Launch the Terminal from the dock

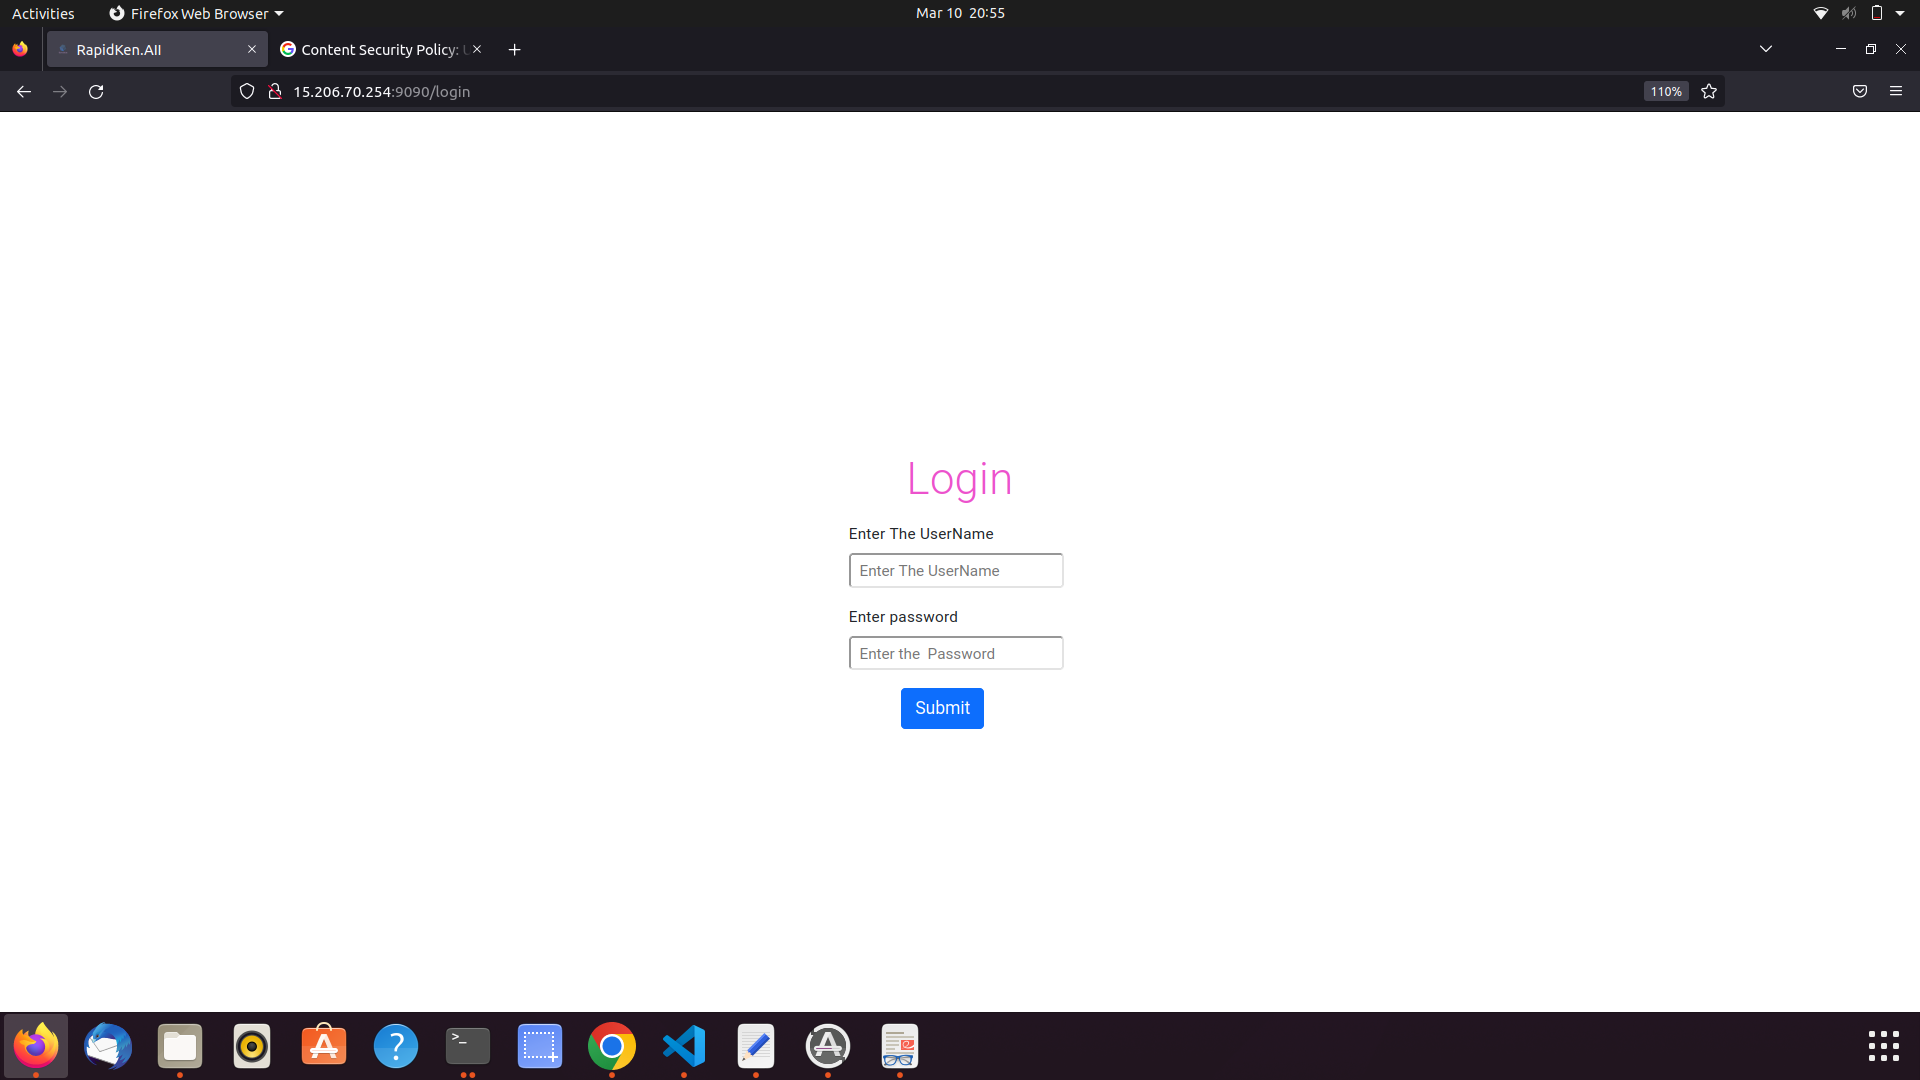pos(467,1046)
